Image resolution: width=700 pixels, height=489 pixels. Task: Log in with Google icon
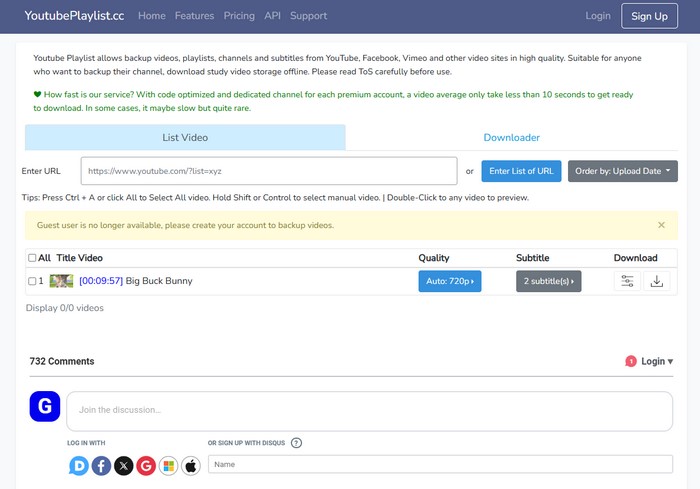[x=146, y=466]
